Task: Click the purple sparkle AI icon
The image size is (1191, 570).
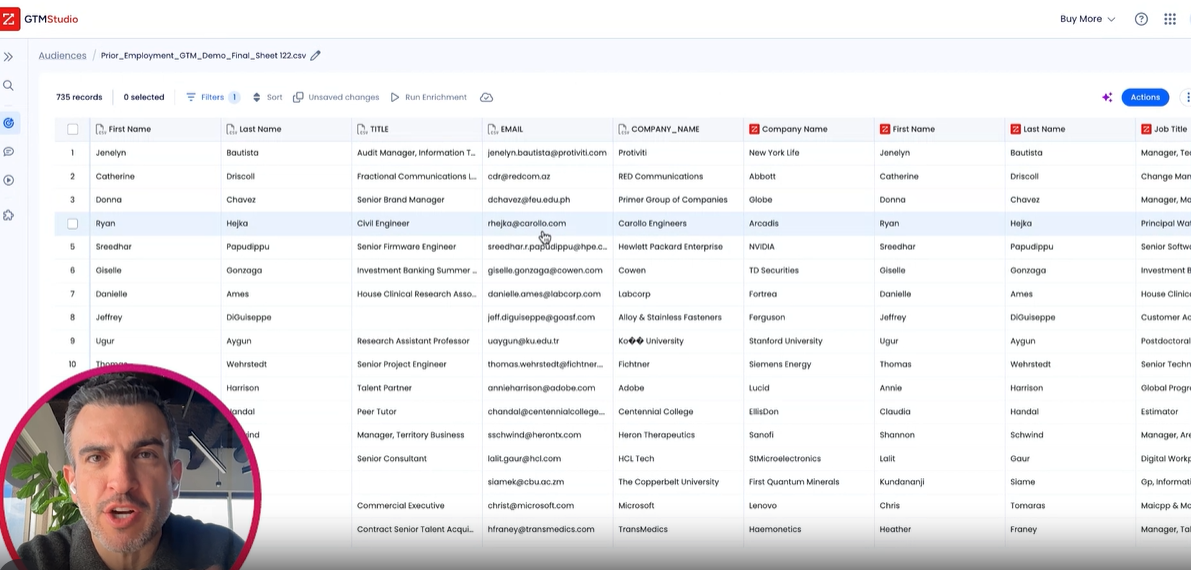Action: tap(1107, 97)
